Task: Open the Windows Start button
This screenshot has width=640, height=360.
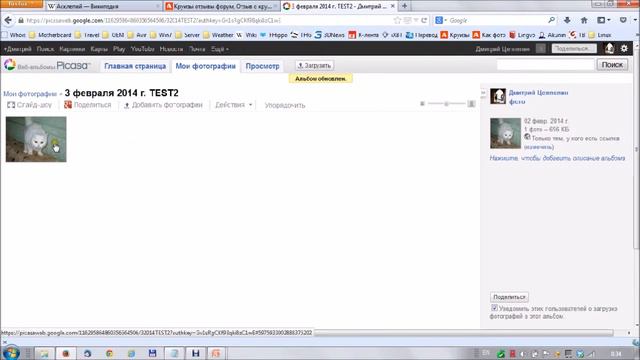Action: click(x=11, y=353)
